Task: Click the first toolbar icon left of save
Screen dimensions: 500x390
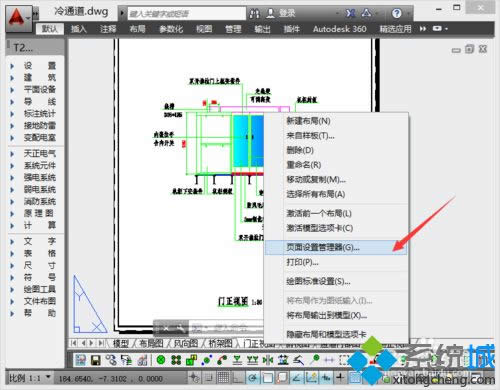Action: pos(80,360)
